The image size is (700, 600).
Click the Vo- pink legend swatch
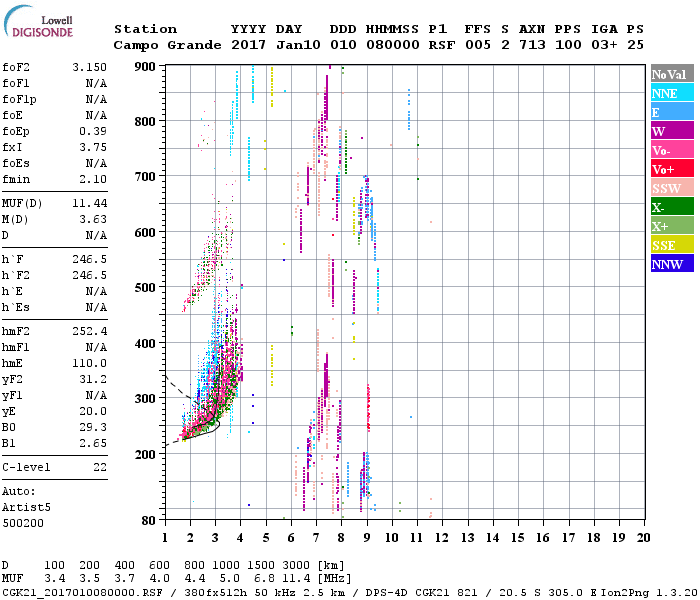pyautogui.click(x=672, y=150)
